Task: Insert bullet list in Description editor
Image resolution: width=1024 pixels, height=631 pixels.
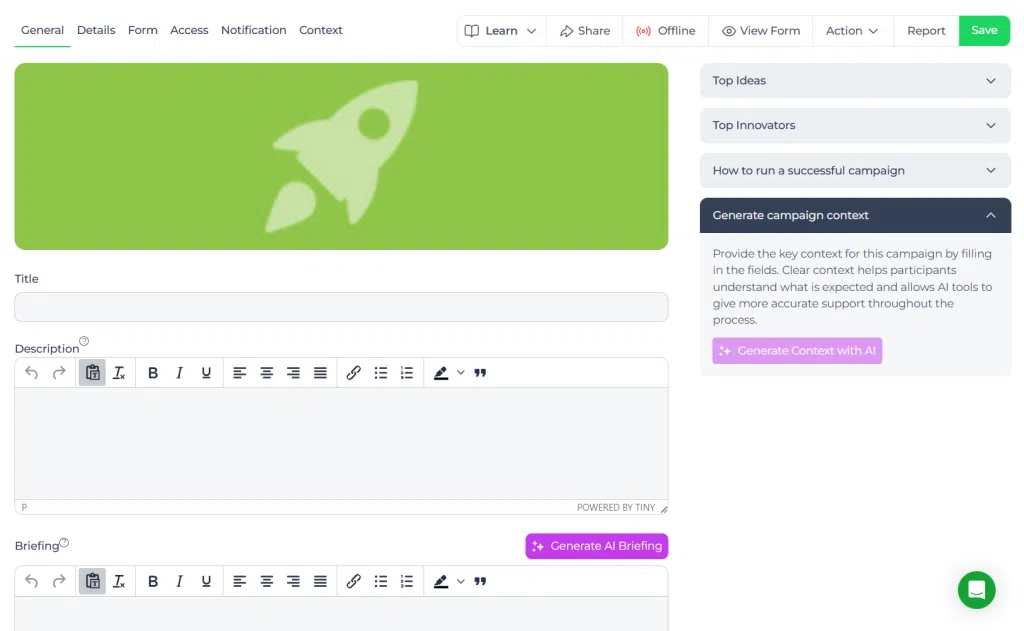Action: pyautogui.click(x=381, y=373)
